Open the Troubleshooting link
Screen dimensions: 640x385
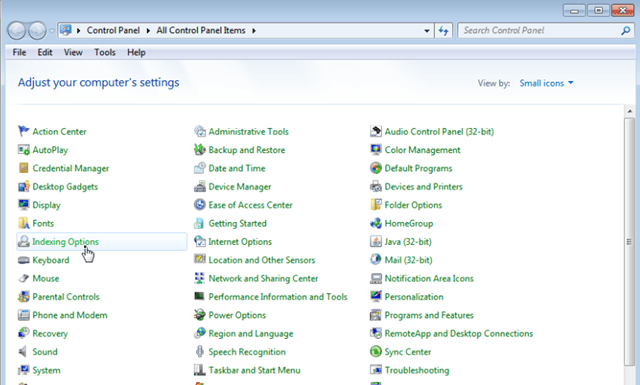[417, 370]
